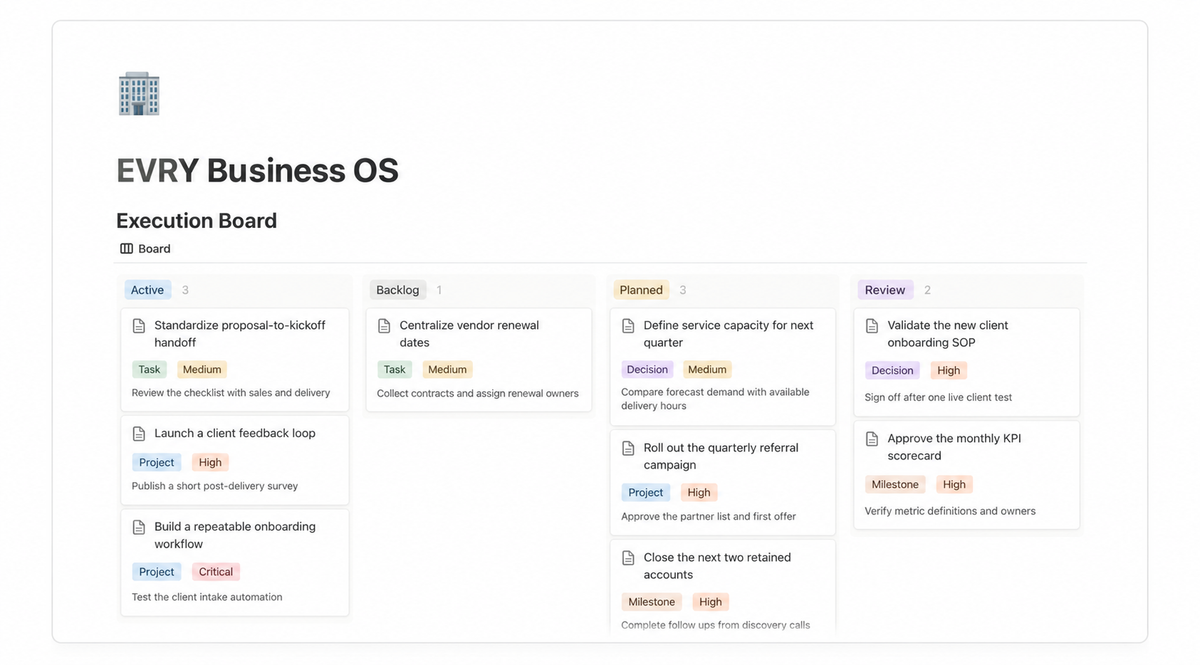
Task: Click Decision tag on Validate onboarding SOP card
Action: [892, 371]
